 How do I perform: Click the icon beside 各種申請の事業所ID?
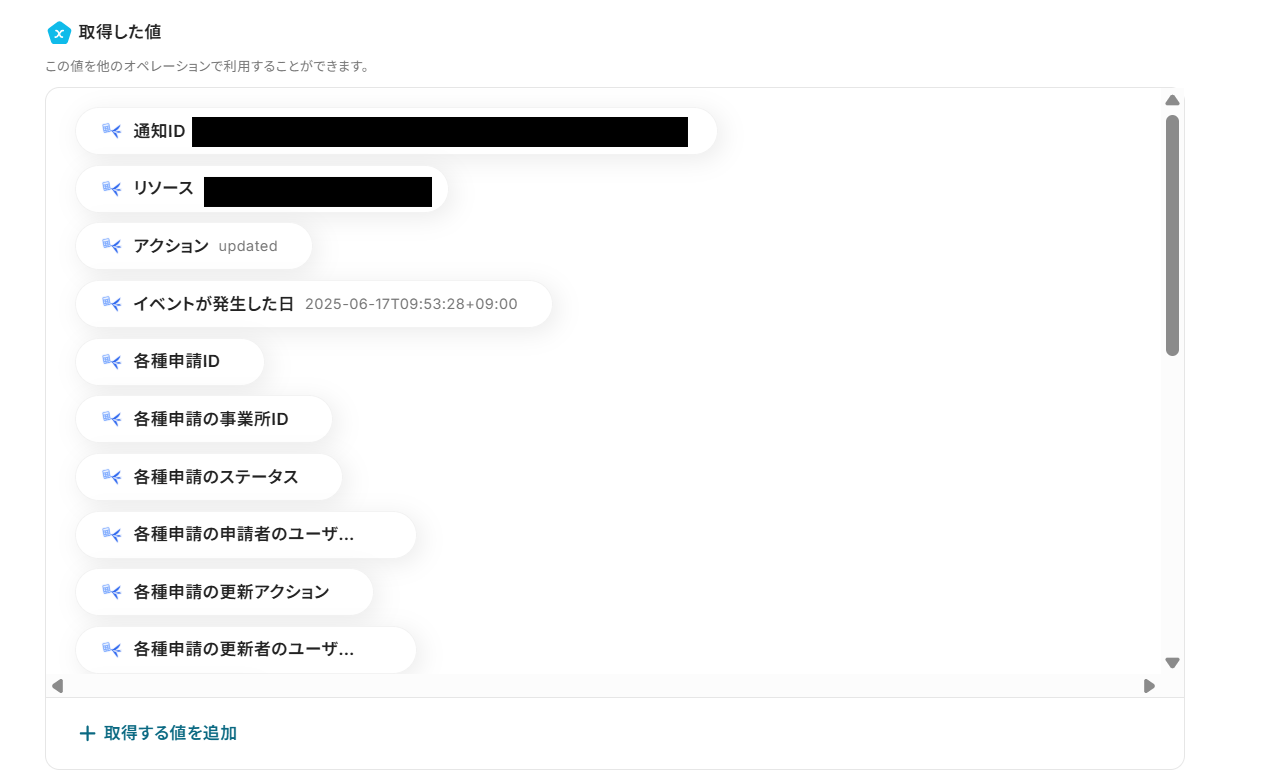[x=111, y=419]
